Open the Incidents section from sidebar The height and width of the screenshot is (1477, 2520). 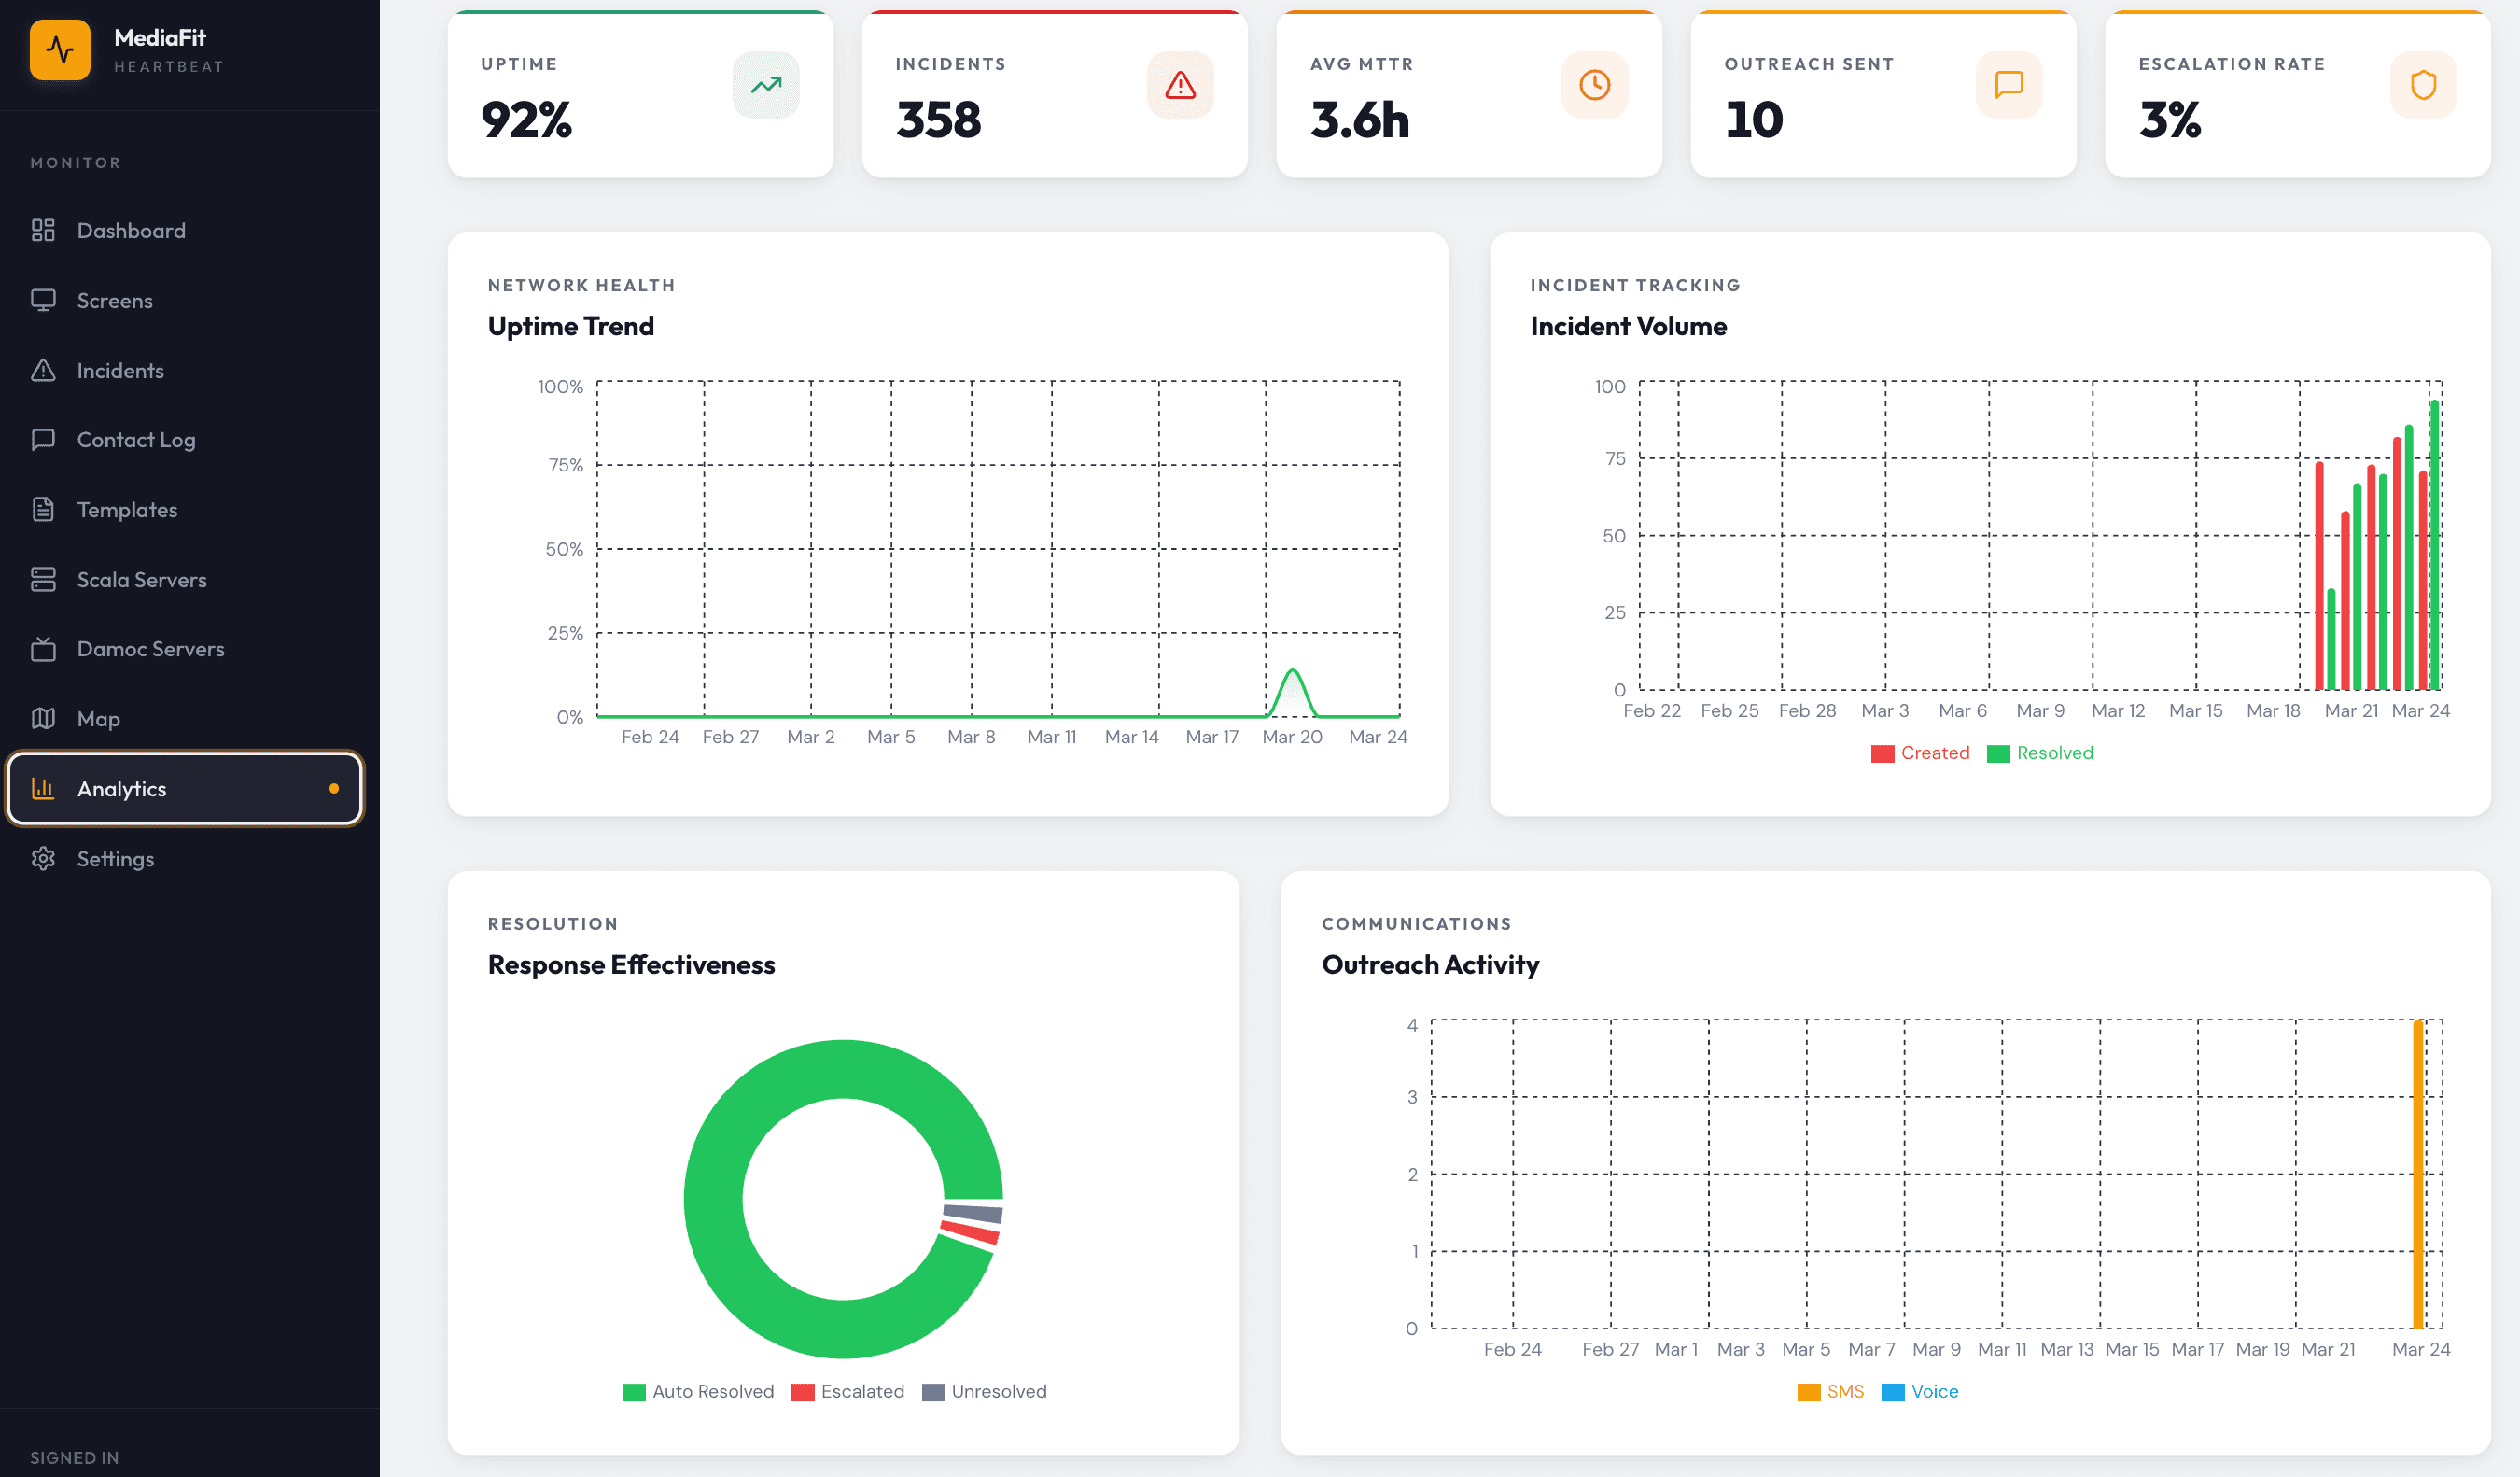click(120, 370)
